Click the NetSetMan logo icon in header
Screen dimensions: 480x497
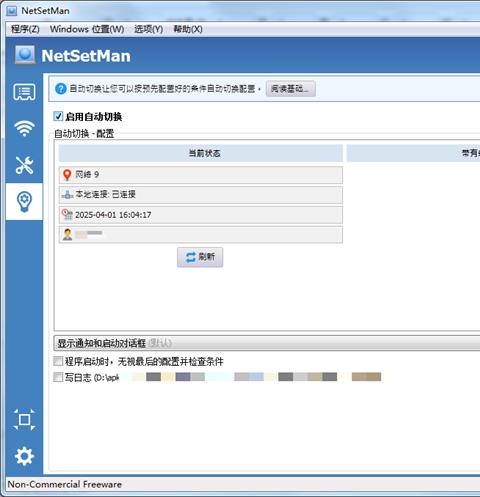pos(25,55)
